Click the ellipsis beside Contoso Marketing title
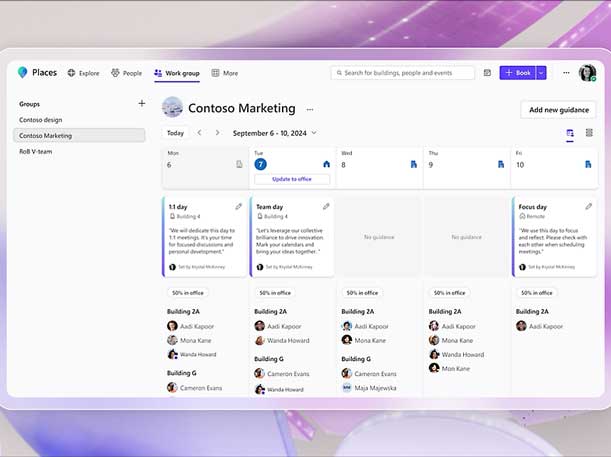 point(310,109)
